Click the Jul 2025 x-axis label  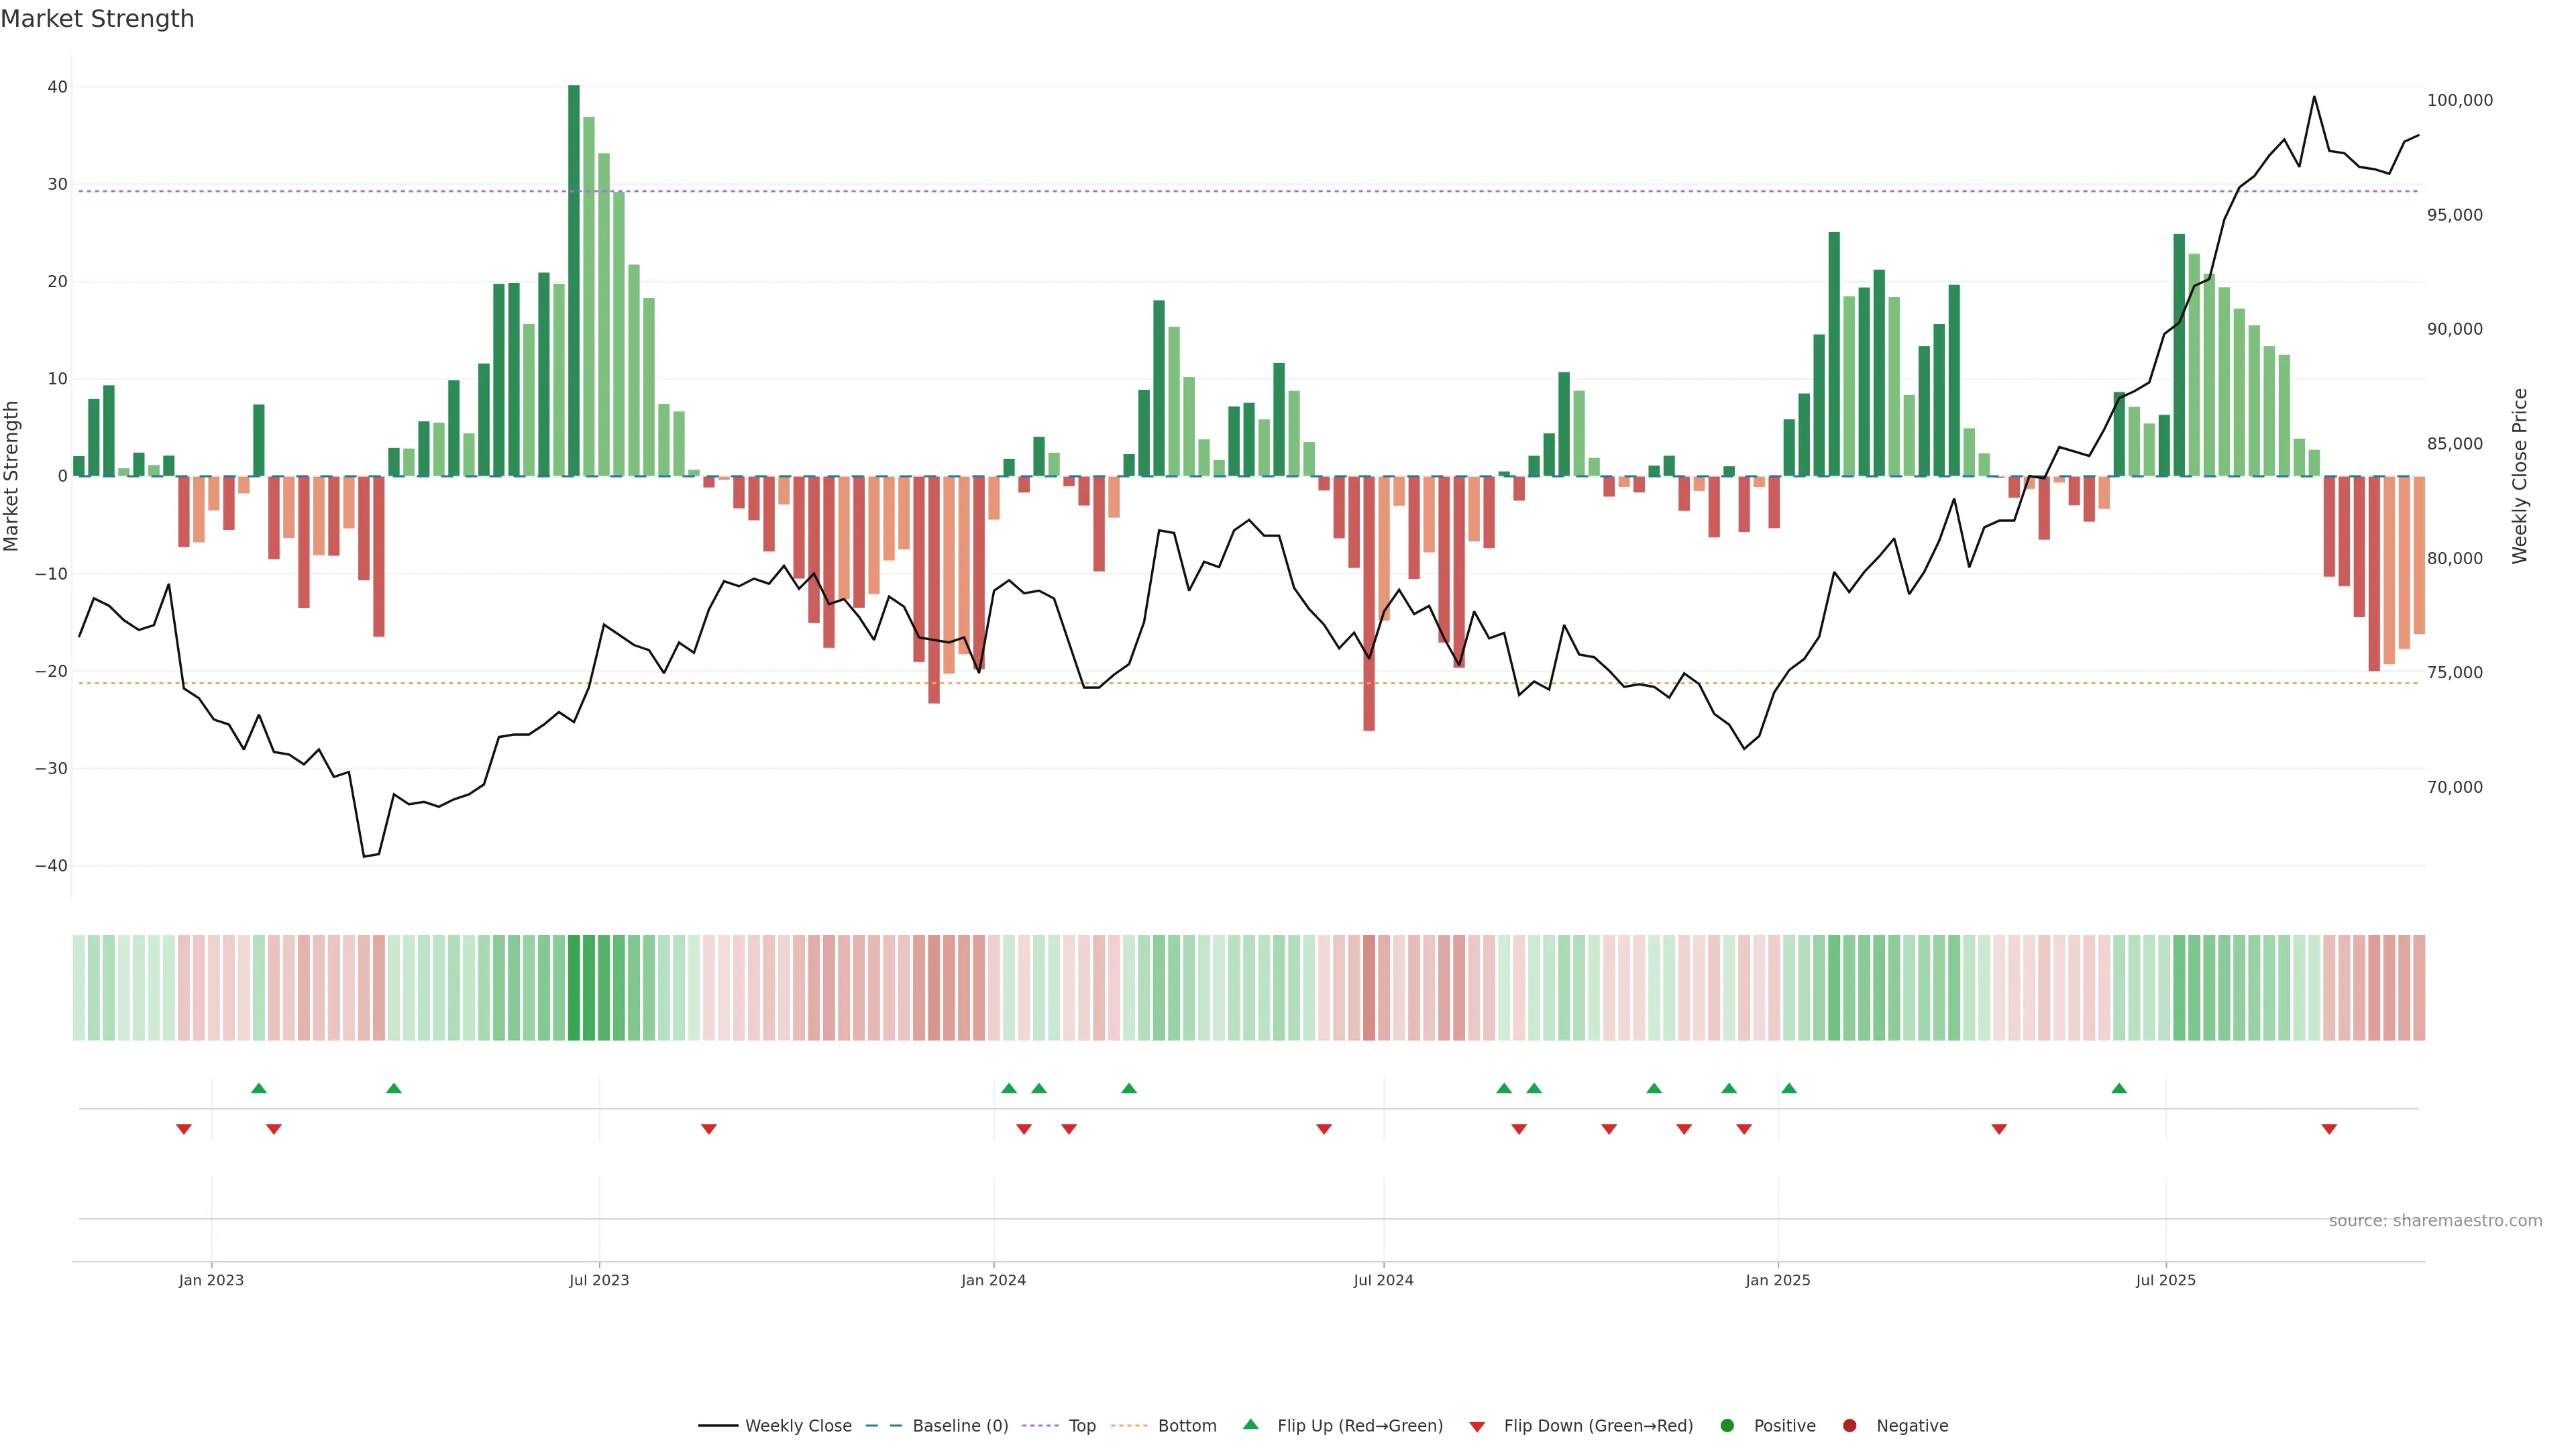point(2165,1280)
